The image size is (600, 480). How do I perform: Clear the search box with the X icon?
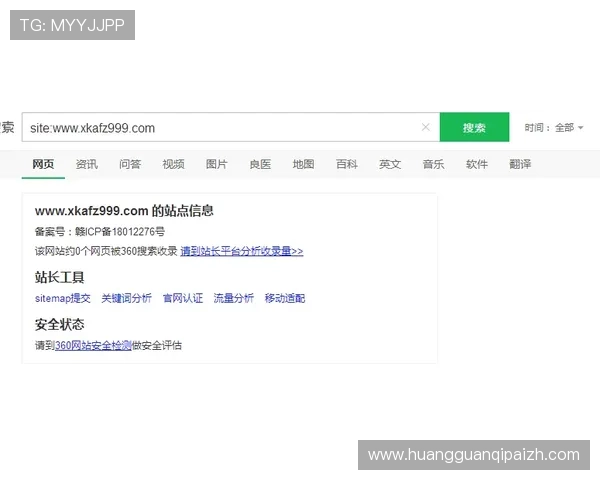click(x=426, y=127)
